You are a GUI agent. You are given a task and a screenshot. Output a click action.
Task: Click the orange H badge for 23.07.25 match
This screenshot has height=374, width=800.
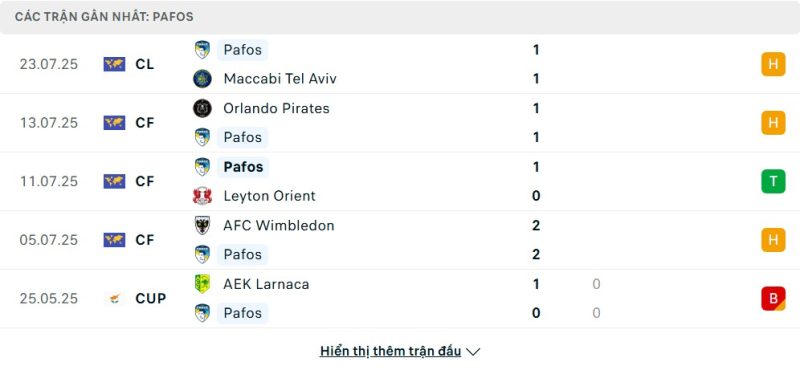pos(773,64)
